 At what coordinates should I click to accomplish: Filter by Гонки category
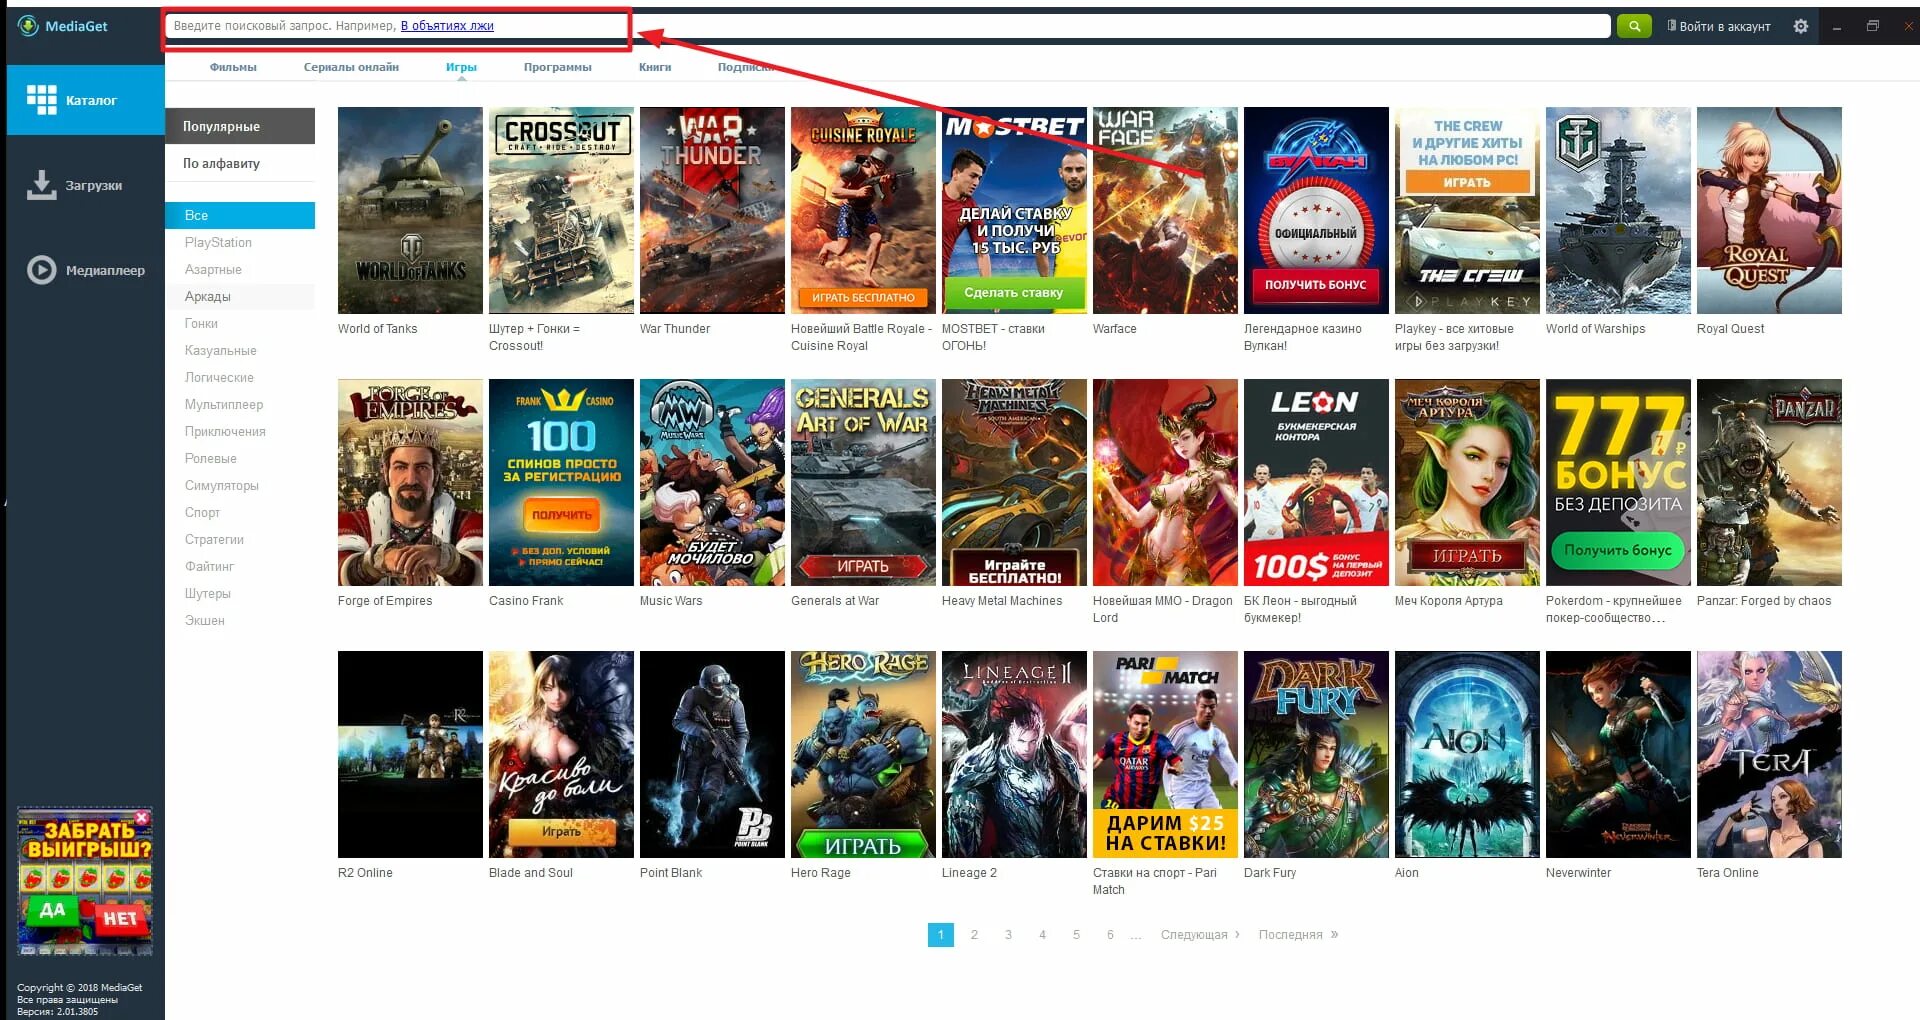pos(201,323)
